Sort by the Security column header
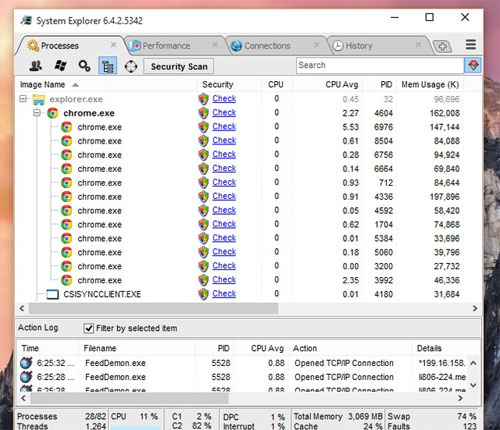This screenshot has height=430, width=500. 218,85
